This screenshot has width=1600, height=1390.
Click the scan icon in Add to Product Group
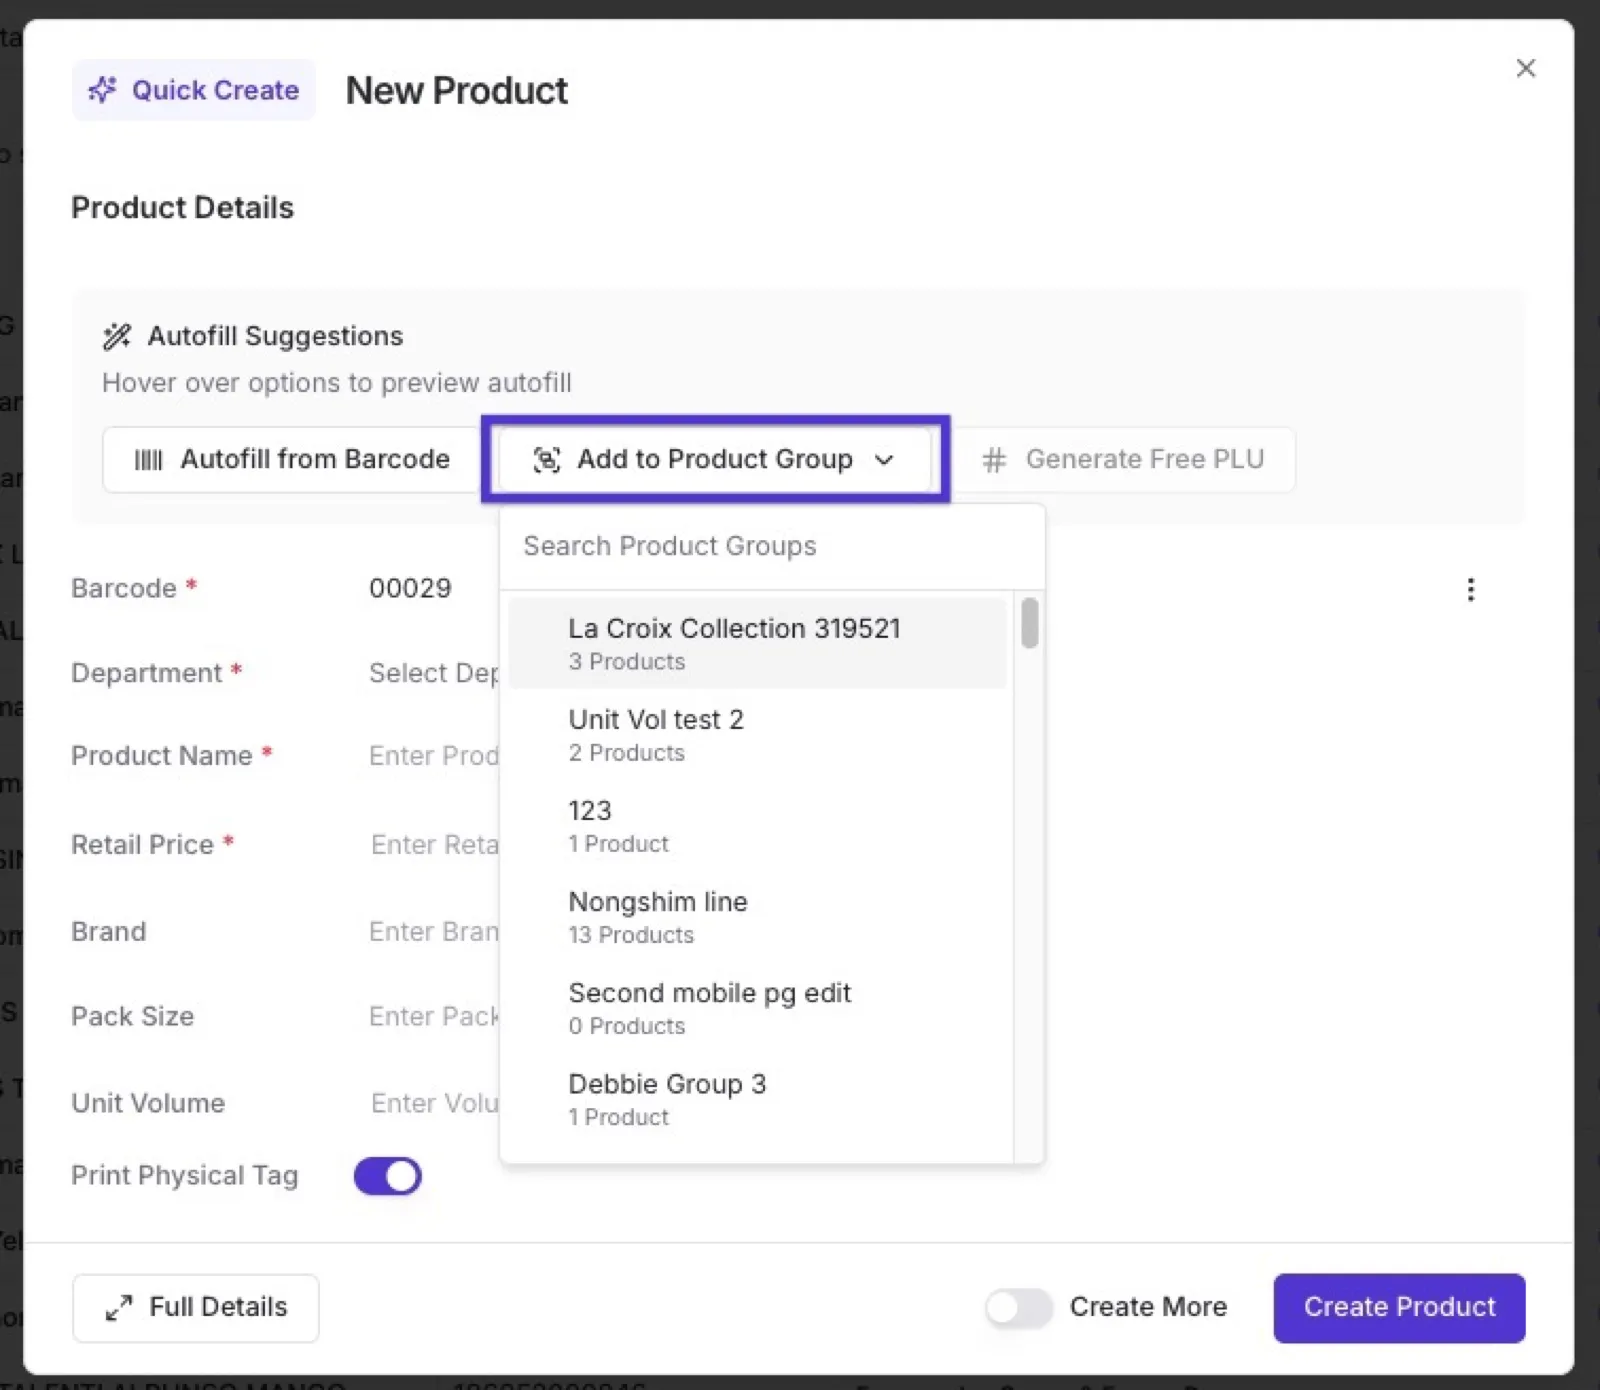[x=546, y=459]
